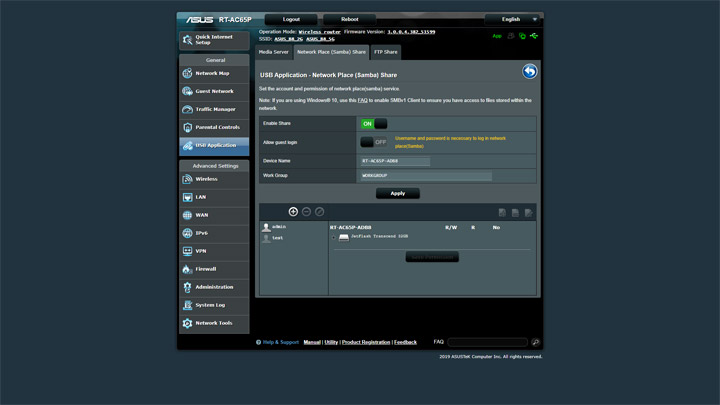Open the Wireless router operation mode link

pos(320,32)
